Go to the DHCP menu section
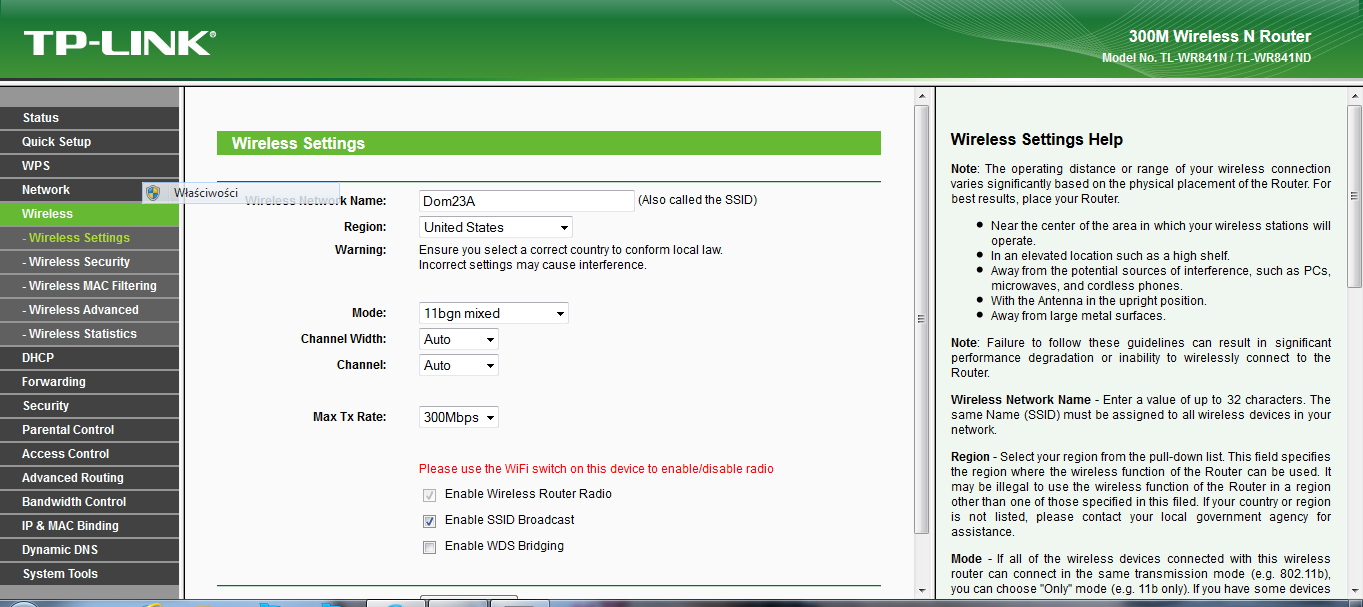 [38, 358]
